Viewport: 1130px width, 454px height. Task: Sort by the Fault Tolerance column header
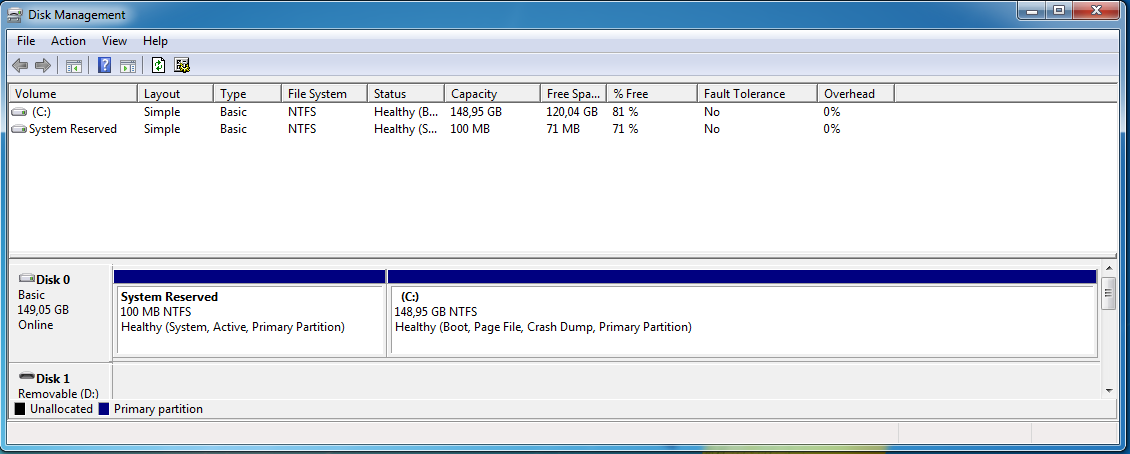757,94
